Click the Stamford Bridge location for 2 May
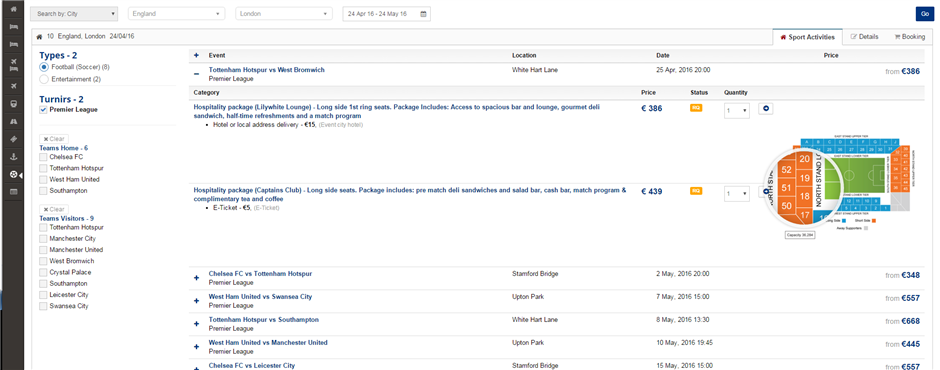 click(x=535, y=273)
